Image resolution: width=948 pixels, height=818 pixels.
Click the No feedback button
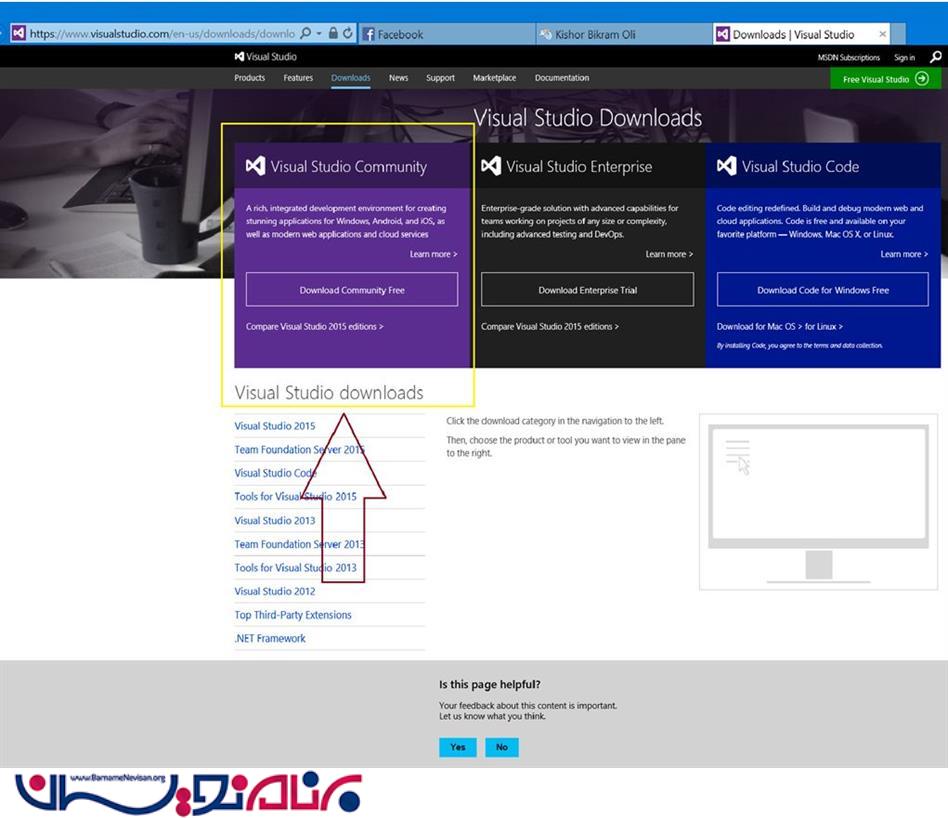pyautogui.click(x=502, y=747)
